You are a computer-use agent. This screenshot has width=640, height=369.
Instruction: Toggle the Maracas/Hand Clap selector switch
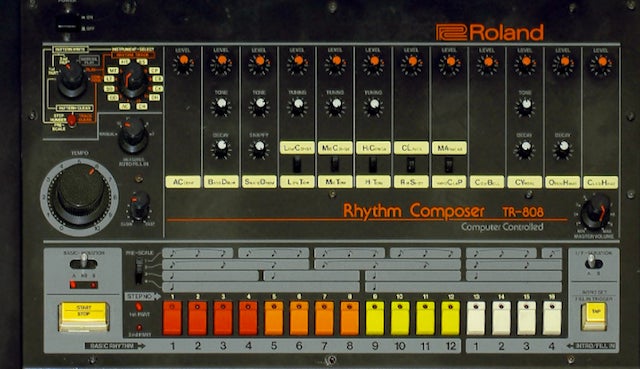(449, 164)
